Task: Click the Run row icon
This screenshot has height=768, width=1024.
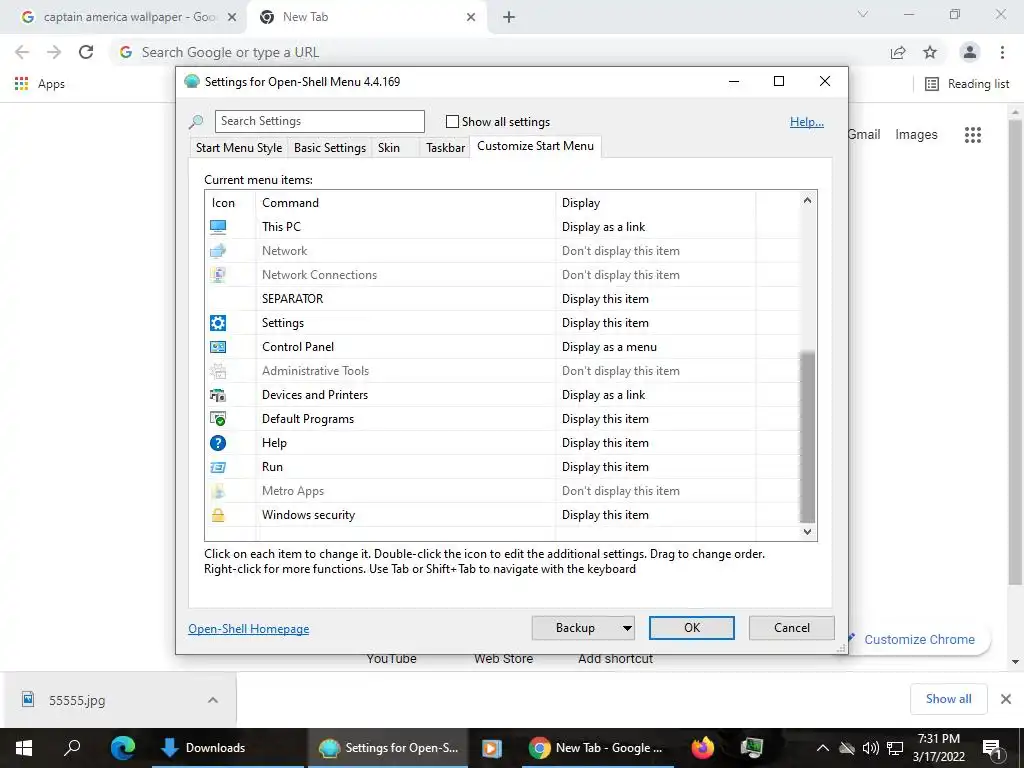Action: click(218, 467)
